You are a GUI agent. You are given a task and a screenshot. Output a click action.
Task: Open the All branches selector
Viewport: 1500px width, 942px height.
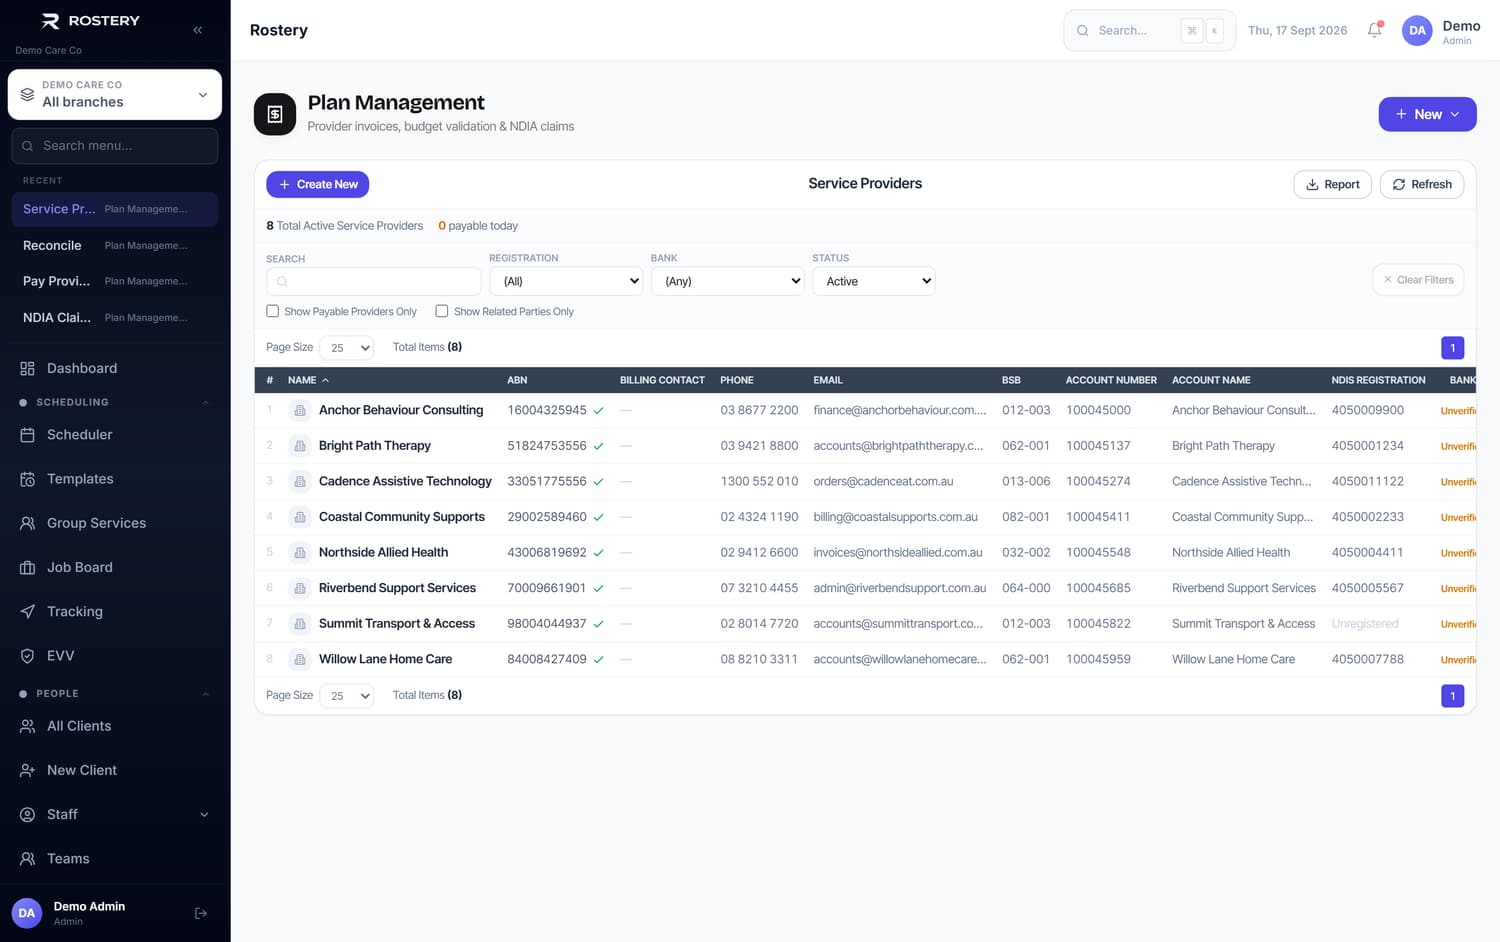115,94
